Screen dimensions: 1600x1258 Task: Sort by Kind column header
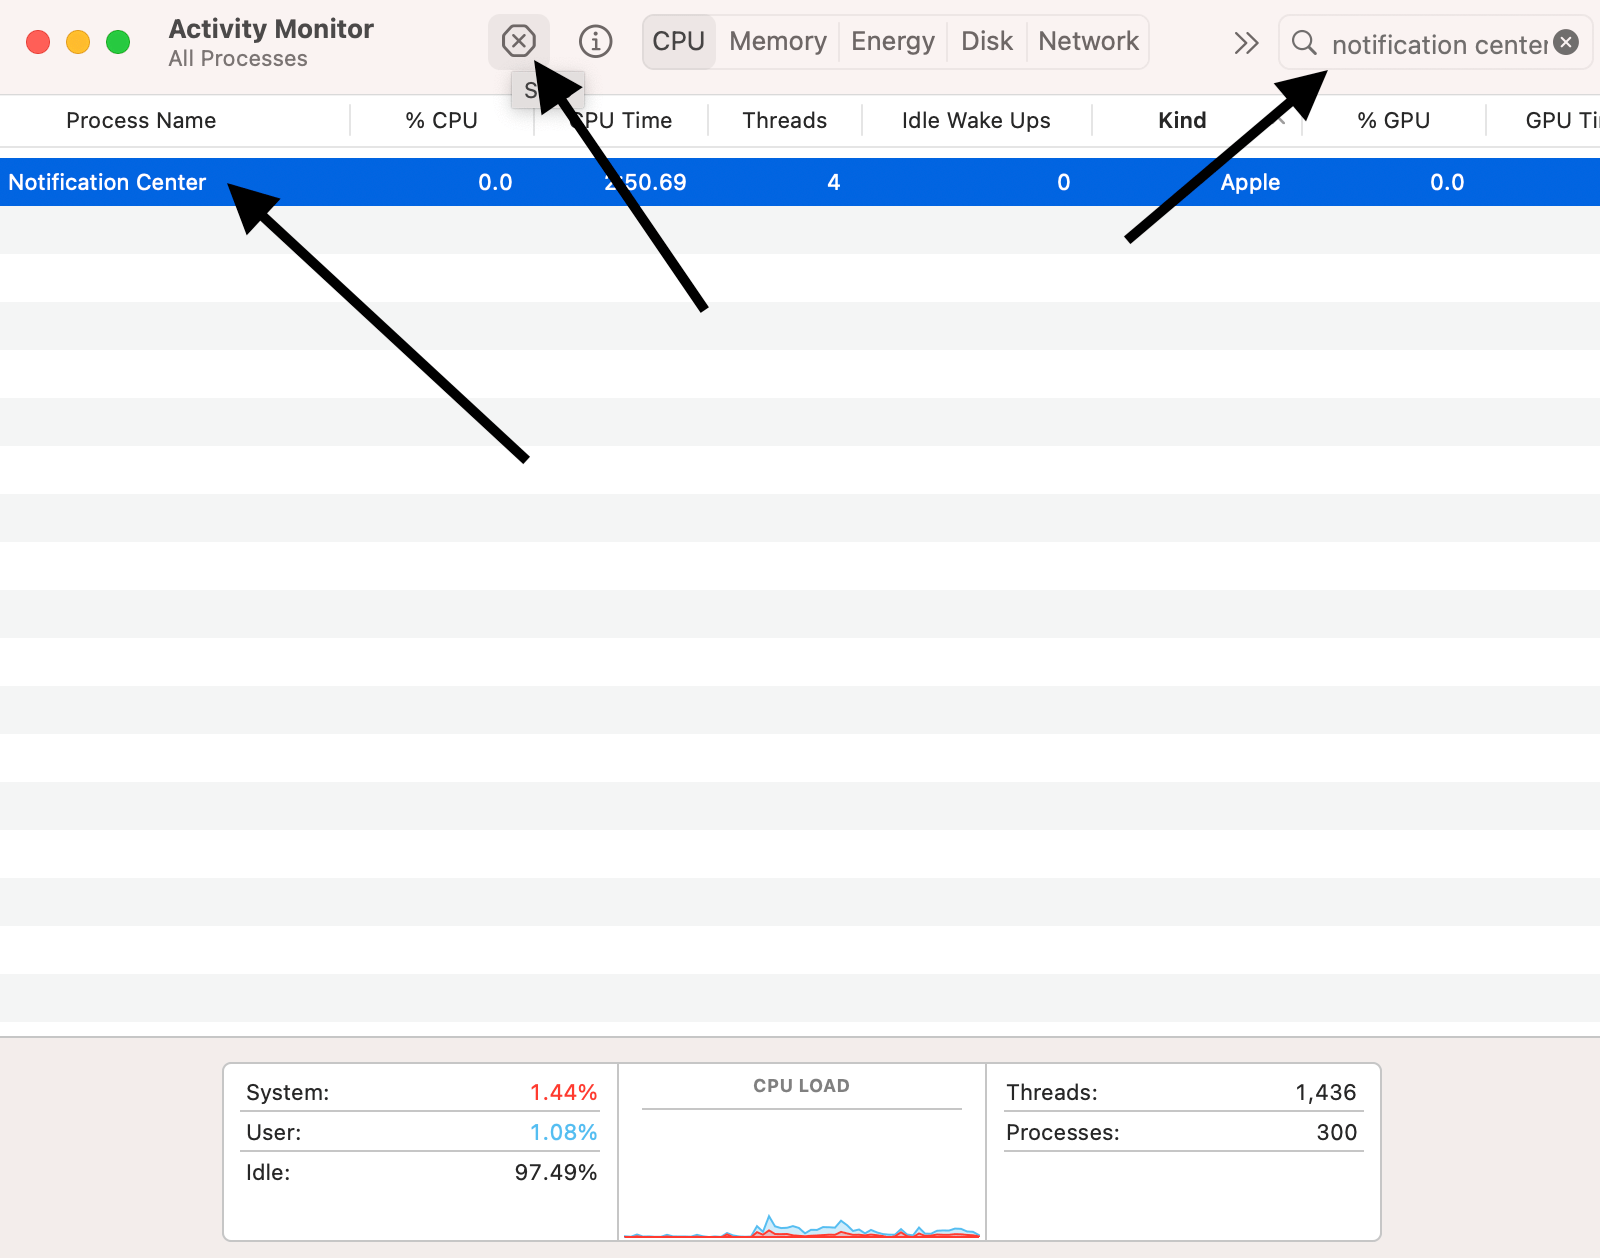(x=1182, y=120)
